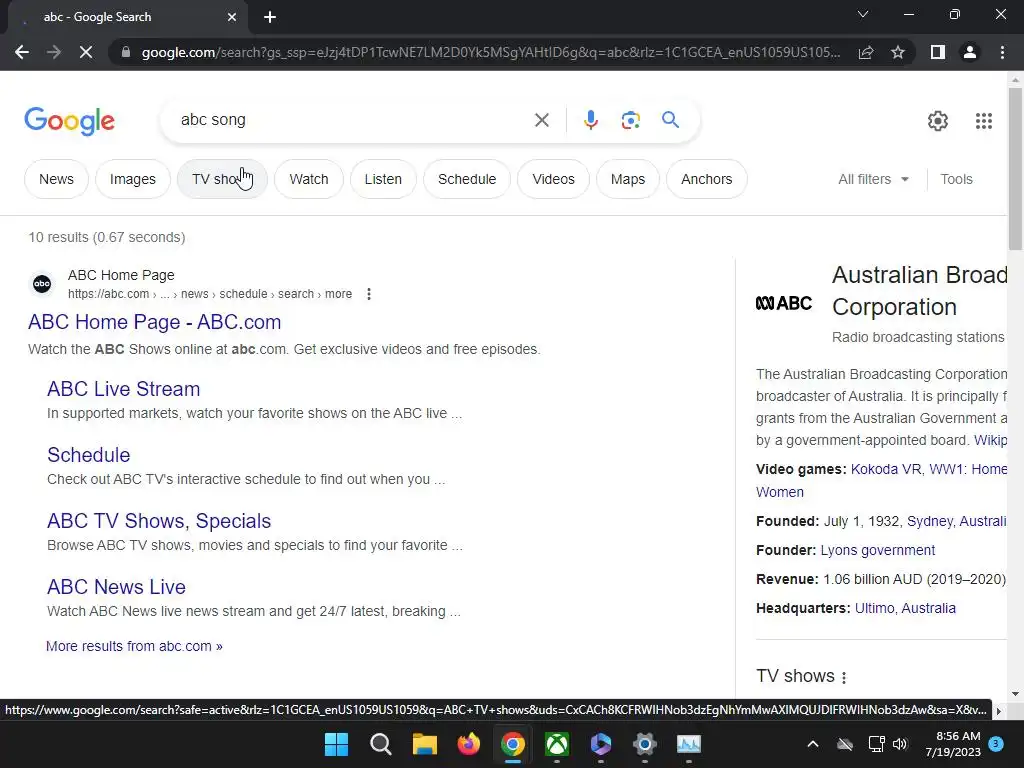
Task: Filter results by News
Action: pyautogui.click(x=56, y=179)
